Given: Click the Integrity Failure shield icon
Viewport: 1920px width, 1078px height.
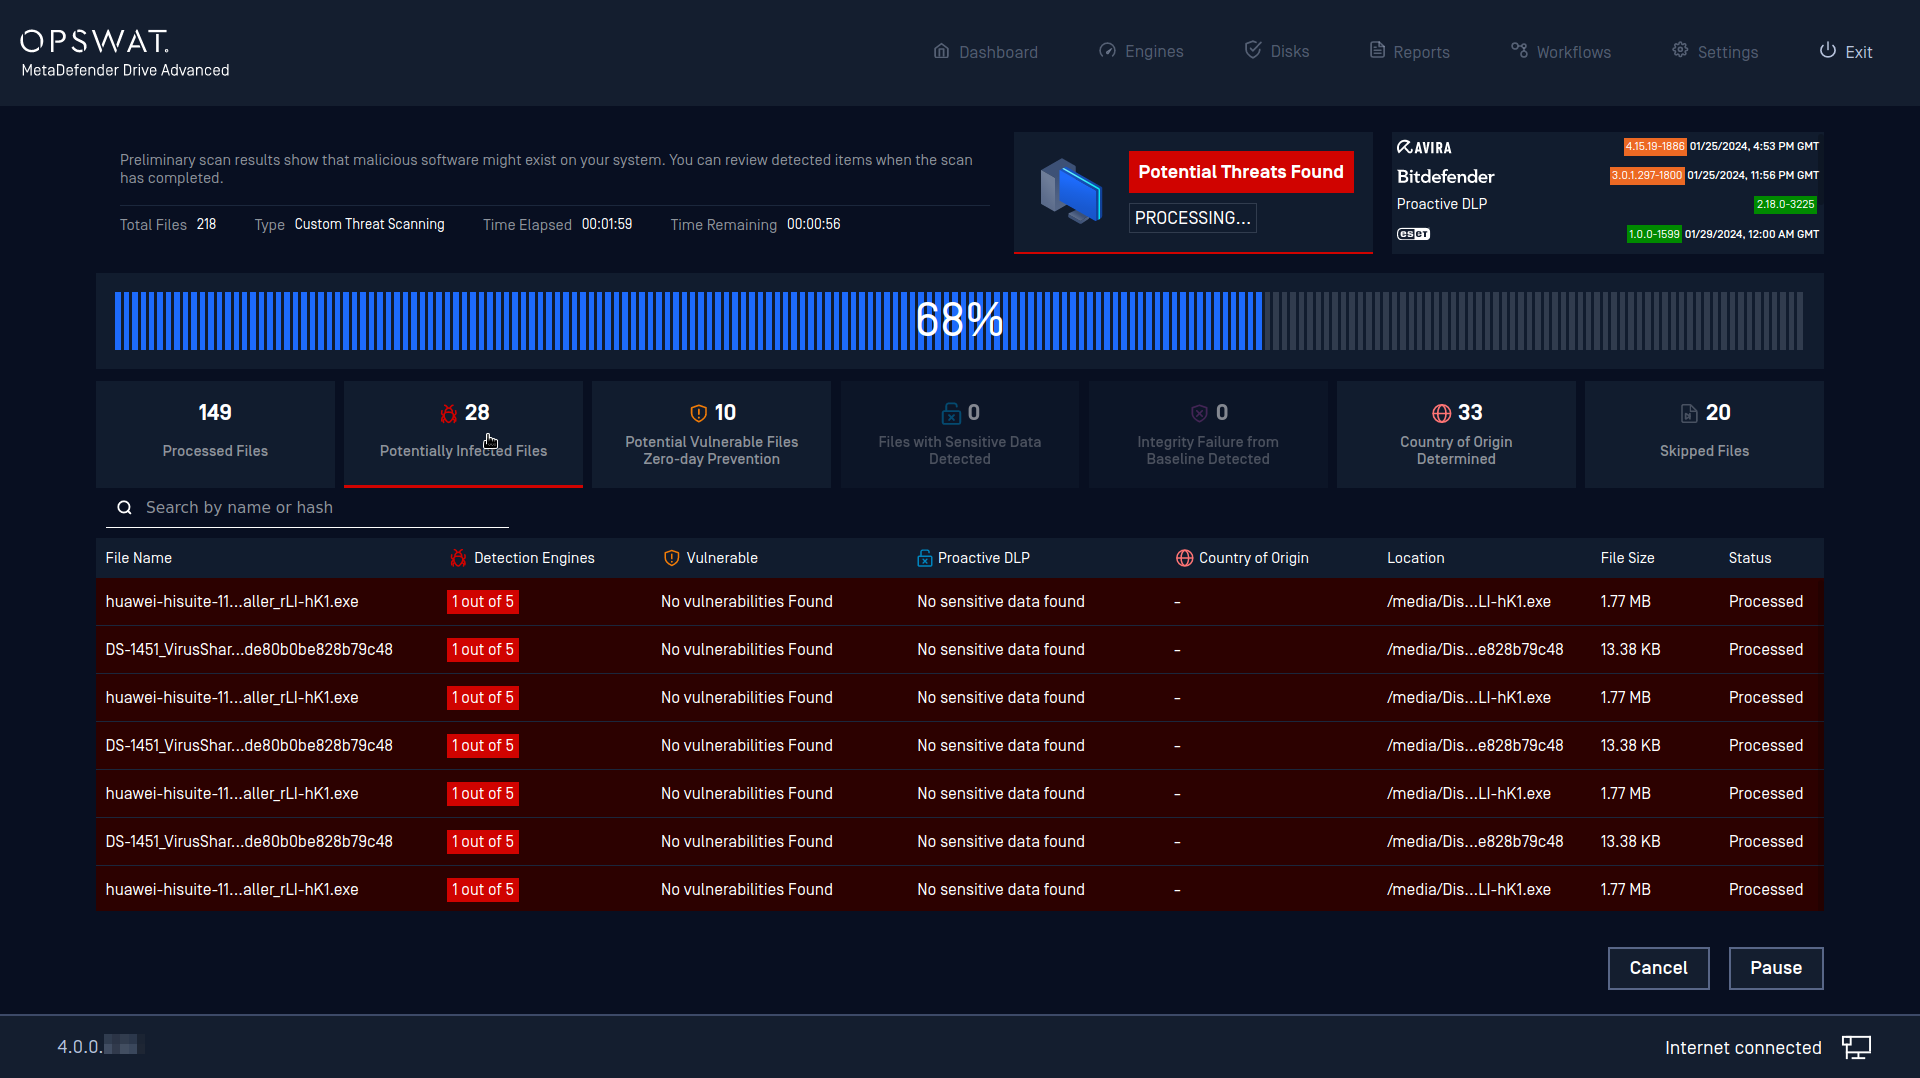Looking at the screenshot, I should [1199, 413].
